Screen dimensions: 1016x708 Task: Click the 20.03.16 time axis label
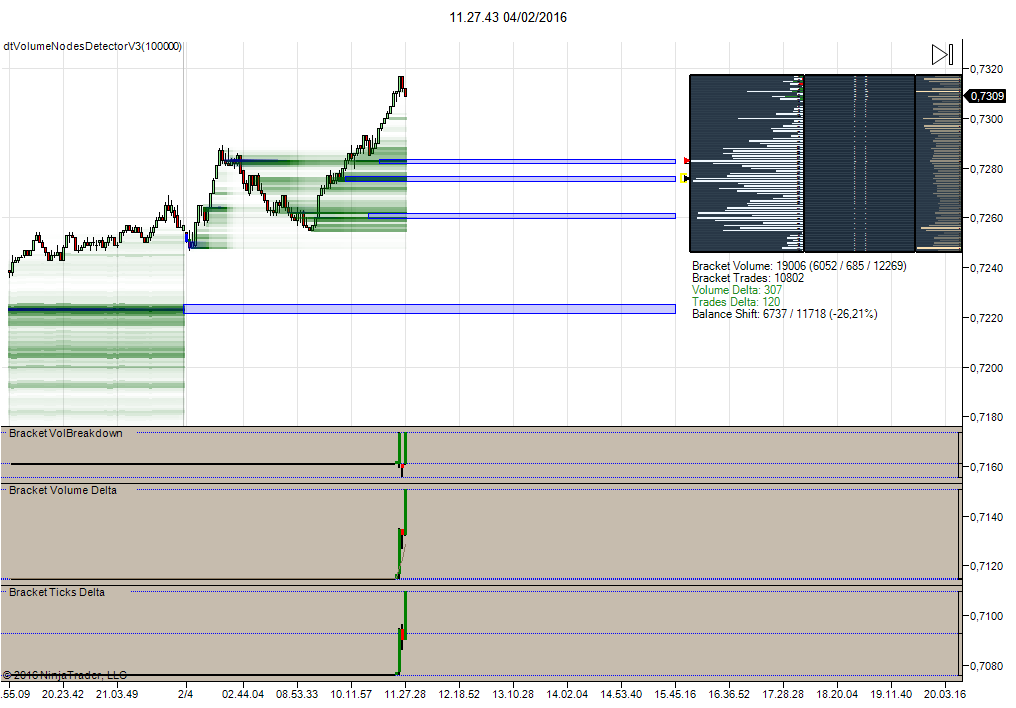click(x=945, y=694)
